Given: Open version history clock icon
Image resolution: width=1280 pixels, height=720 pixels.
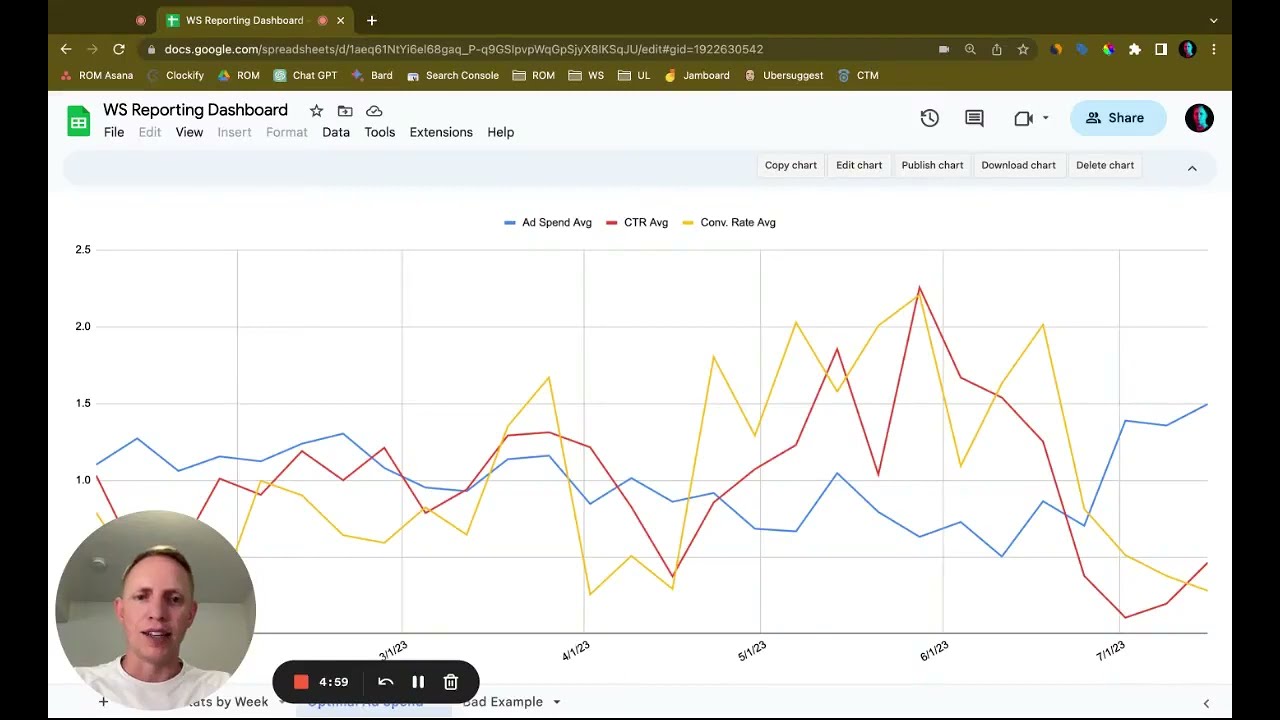Looking at the screenshot, I should [x=930, y=118].
